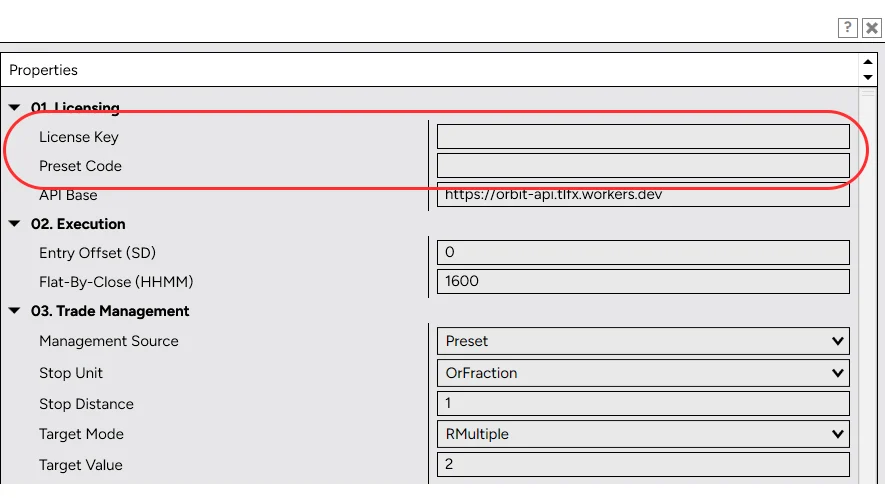Collapse the 03. Trade Management section
Image resolution: width=885 pixels, height=498 pixels.
[15, 311]
